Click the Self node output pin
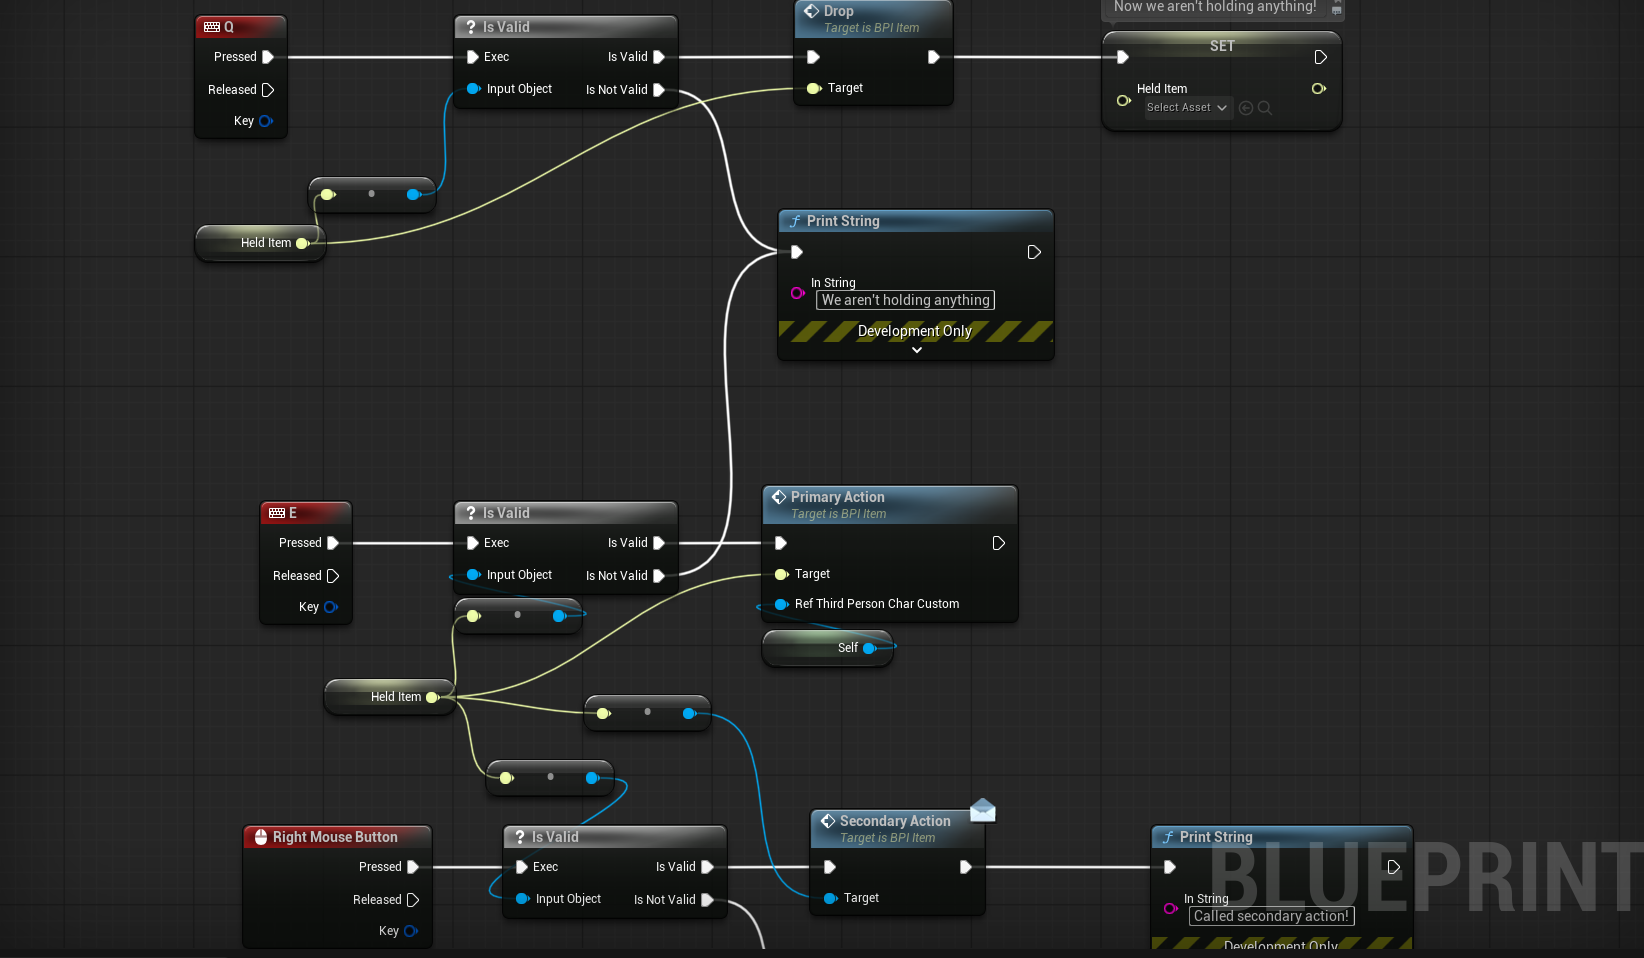The width and height of the screenshot is (1644, 958). click(870, 648)
